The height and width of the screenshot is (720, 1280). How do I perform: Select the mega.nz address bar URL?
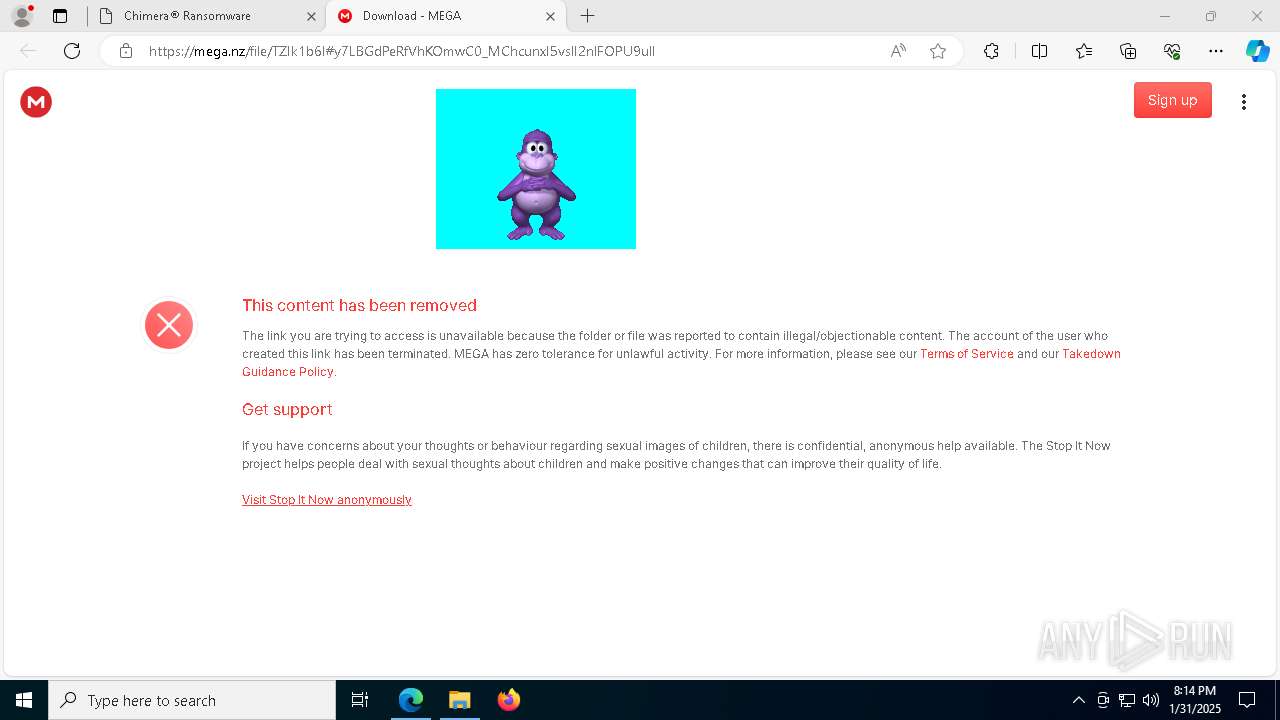tap(402, 51)
